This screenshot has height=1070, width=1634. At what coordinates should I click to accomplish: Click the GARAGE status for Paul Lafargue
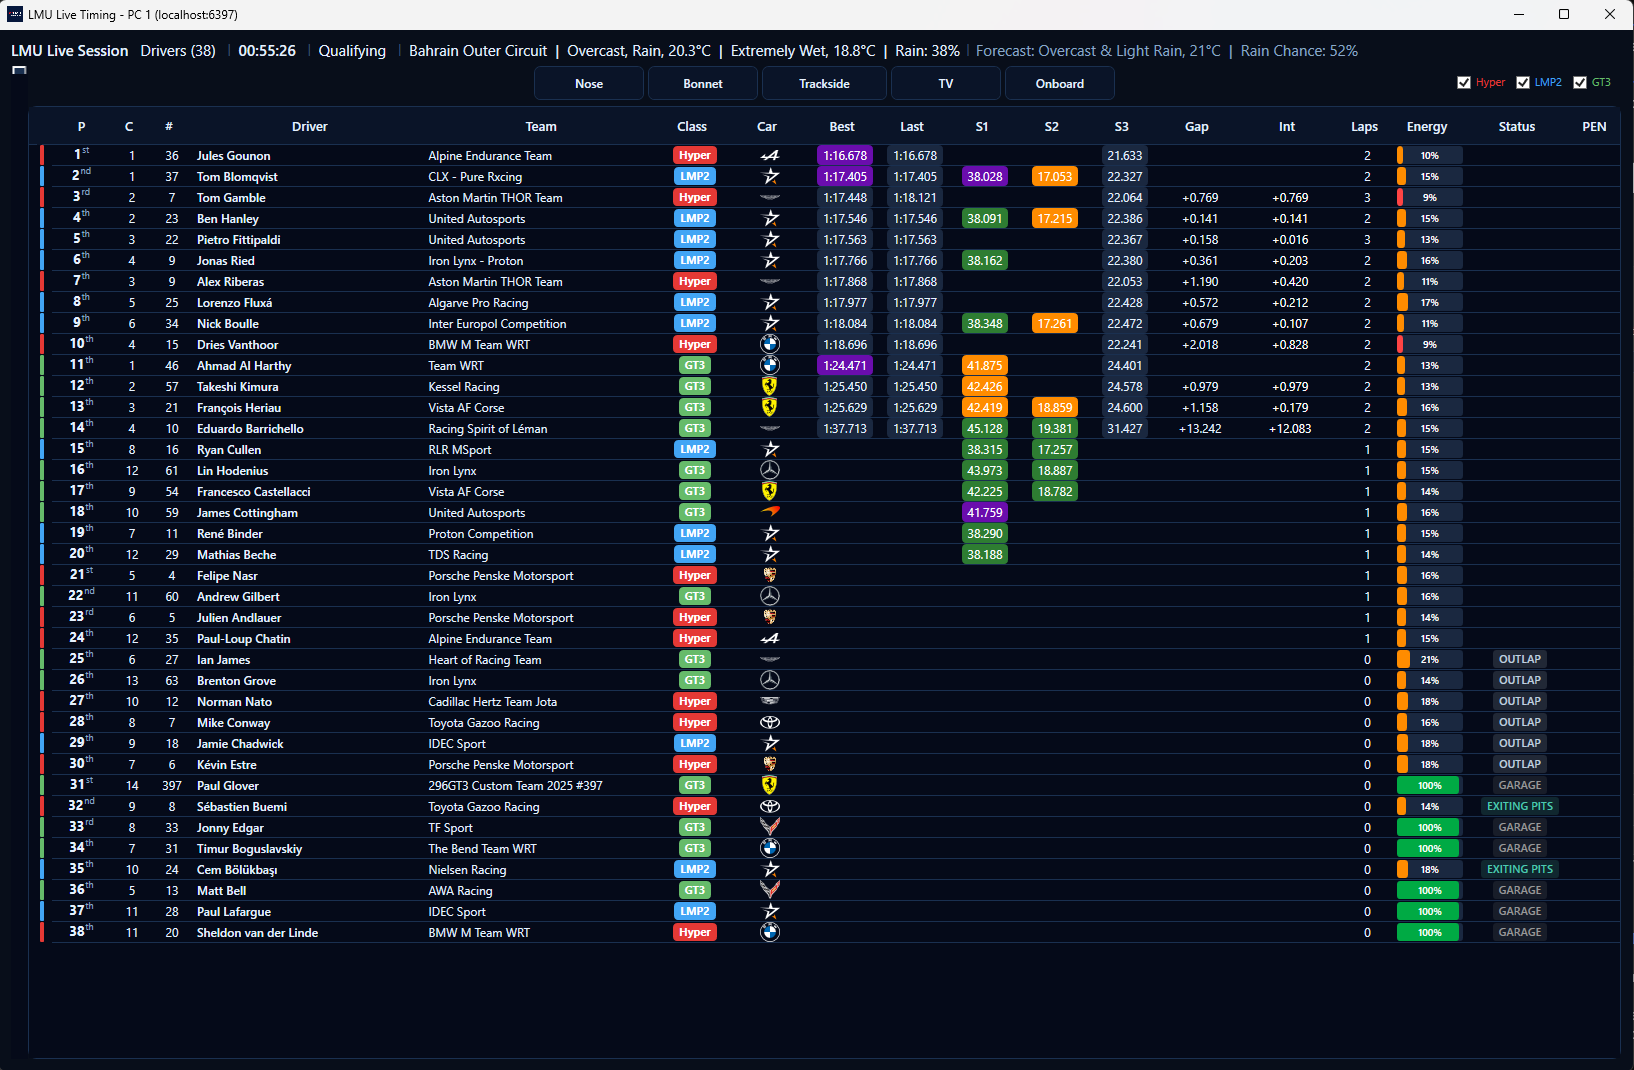1520,911
